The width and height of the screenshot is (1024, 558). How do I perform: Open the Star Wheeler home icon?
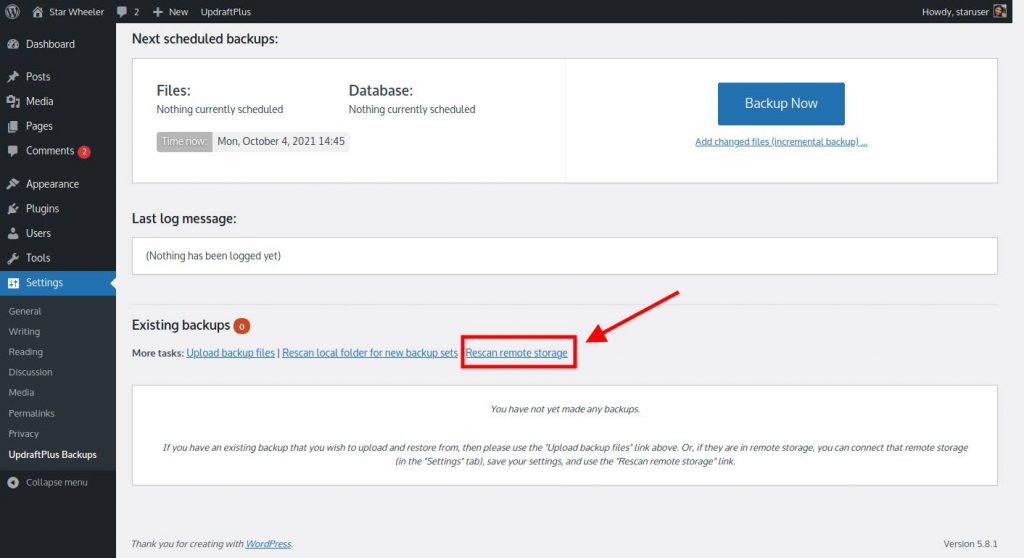(x=37, y=11)
